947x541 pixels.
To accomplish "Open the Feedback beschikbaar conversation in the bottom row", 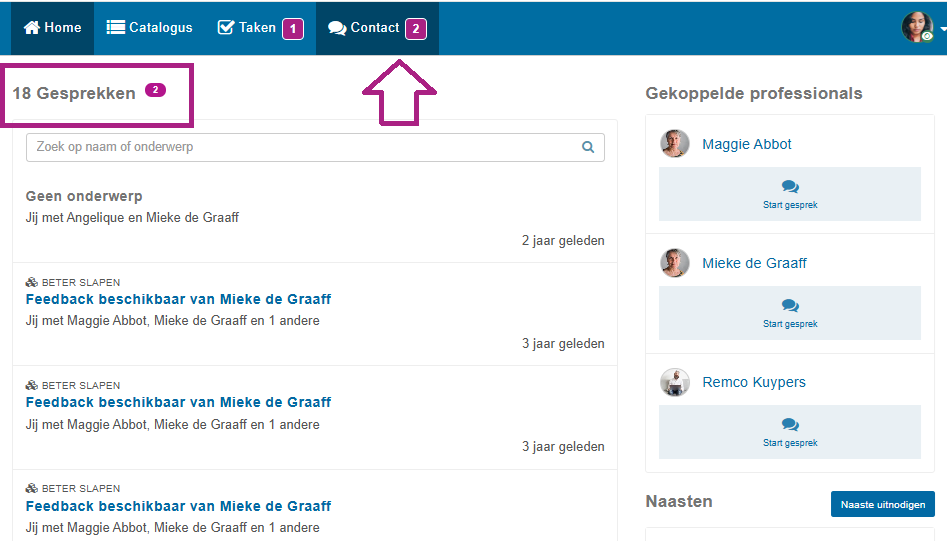I will [x=178, y=506].
